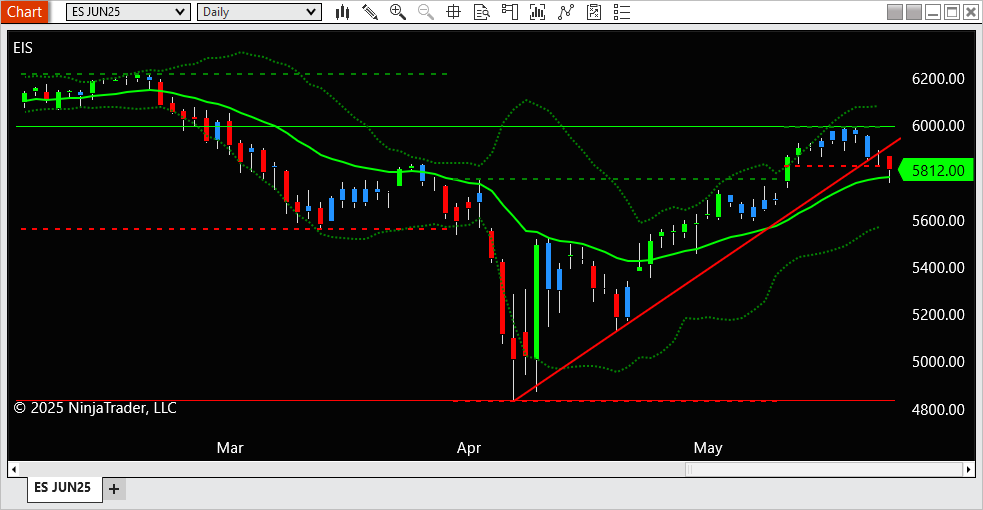Open the indicators icon
The image size is (983, 510).
pyautogui.click(x=537, y=12)
